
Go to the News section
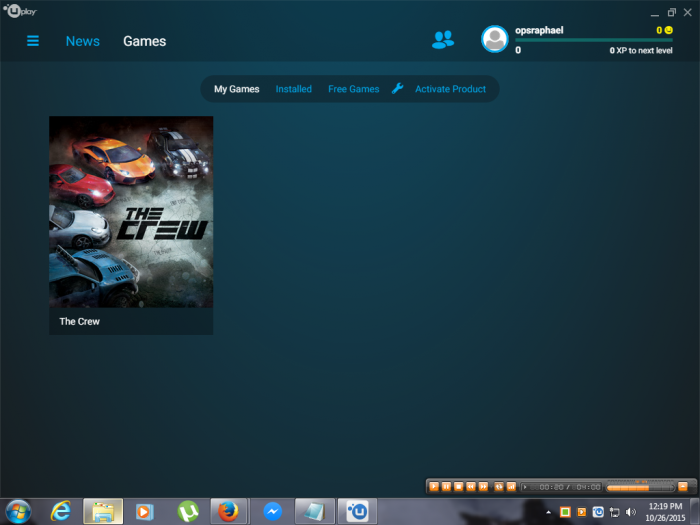pyautogui.click(x=83, y=41)
